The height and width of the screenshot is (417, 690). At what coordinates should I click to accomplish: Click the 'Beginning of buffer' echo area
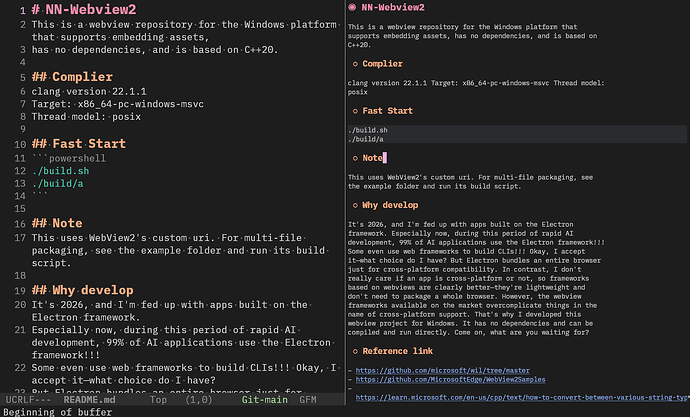click(58, 412)
